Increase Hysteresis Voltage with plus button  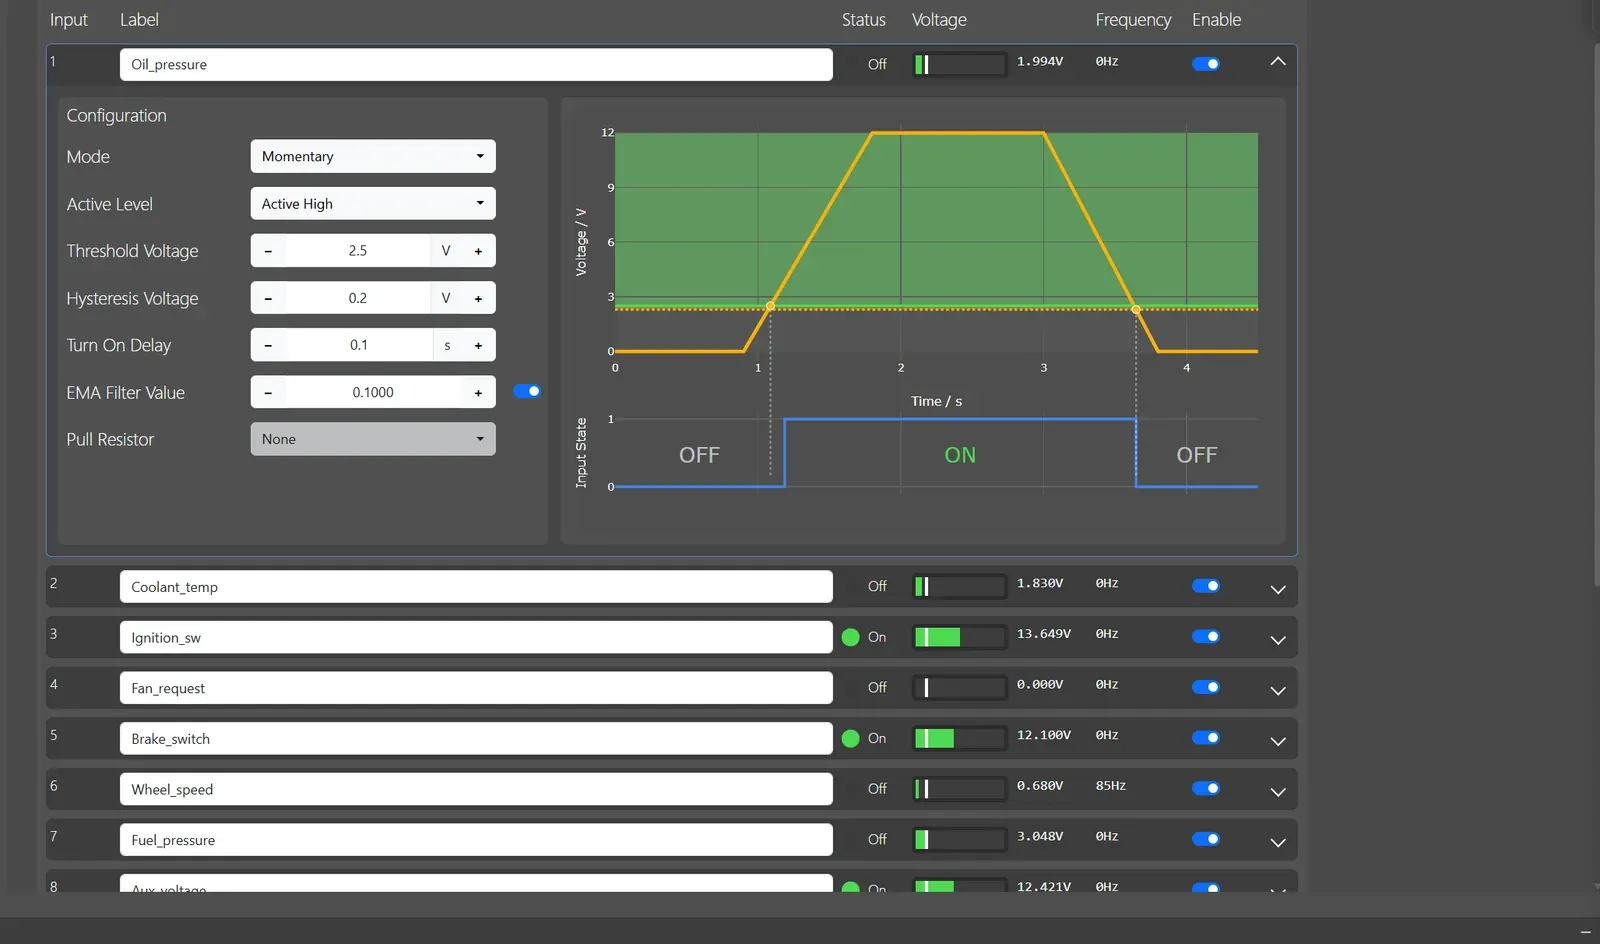pyautogui.click(x=478, y=298)
